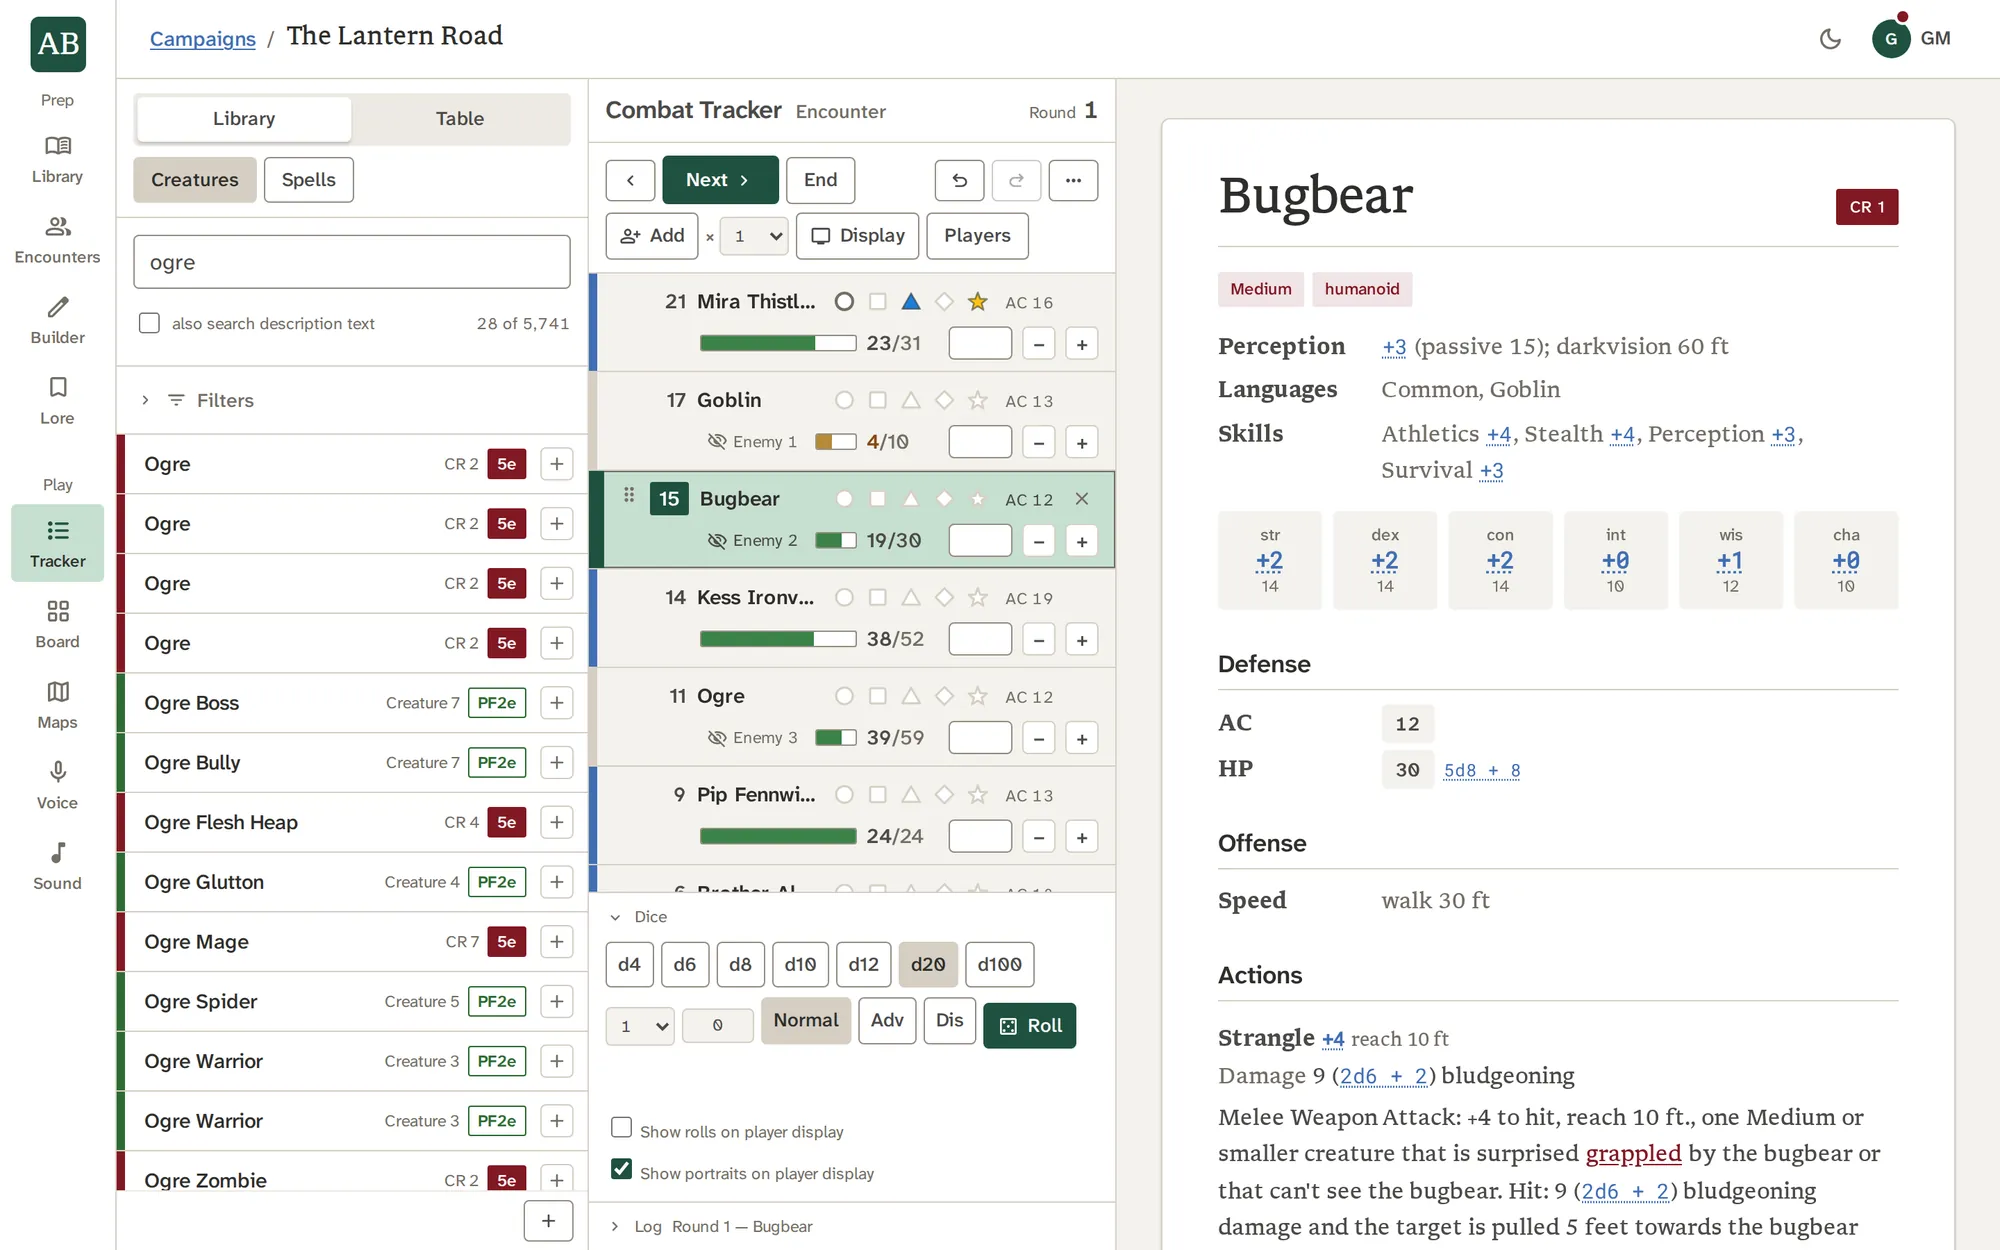Click the Roll dice button

click(1029, 1026)
